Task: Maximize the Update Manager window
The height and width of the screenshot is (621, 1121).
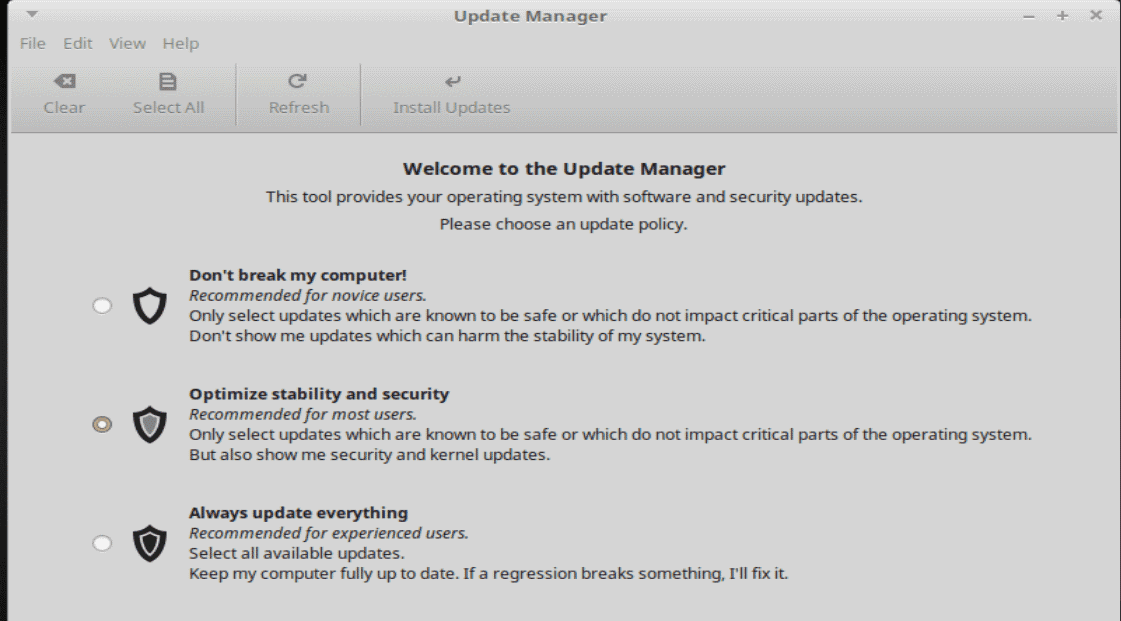Action: pos(1062,16)
